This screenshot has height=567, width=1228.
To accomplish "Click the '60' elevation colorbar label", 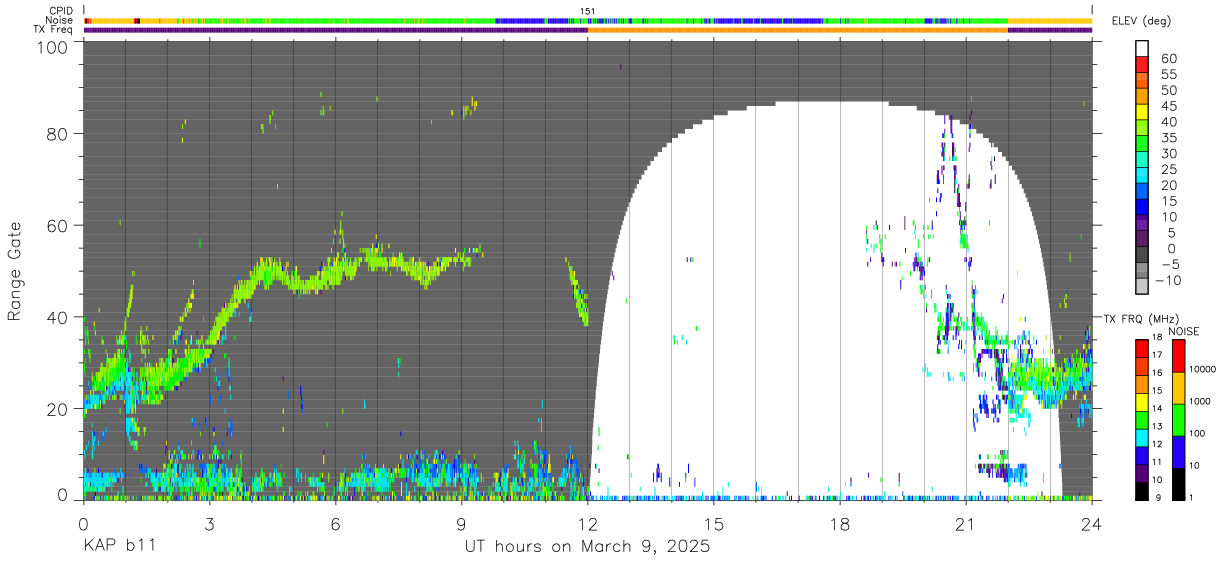I will point(1167,59).
